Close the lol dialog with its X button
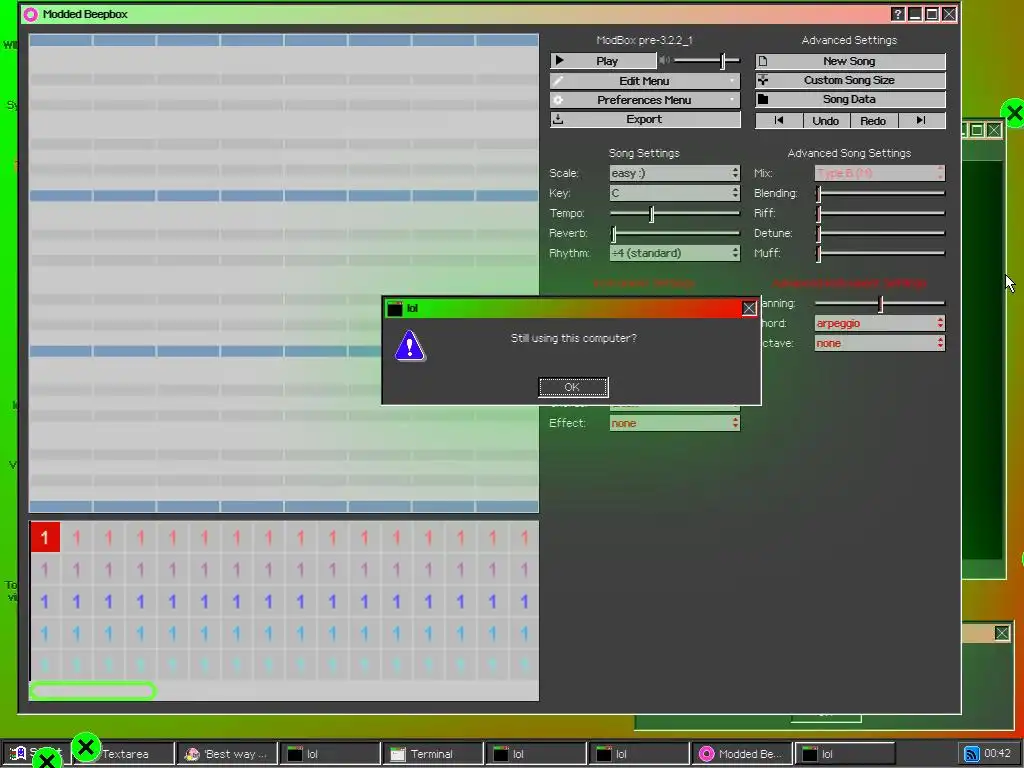Image resolution: width=1024 pixels, height=768 pixels. 749,308
